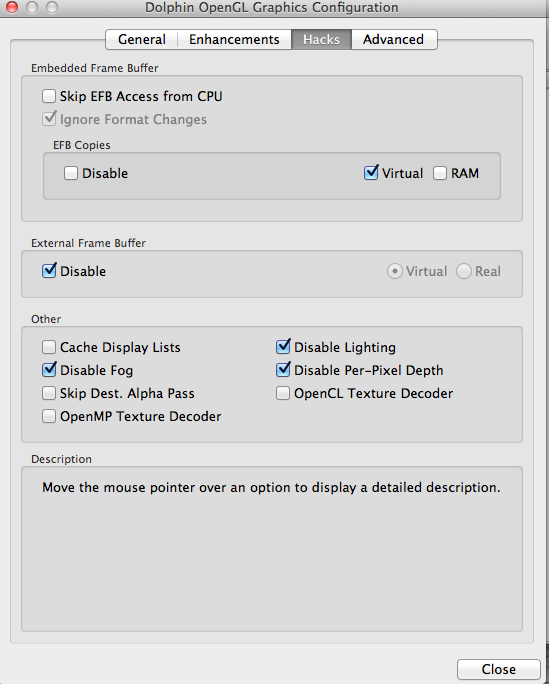This screenshot has width=549, height=684.
Task: Open the Enhancements tab
Action: tap(234, 40)
